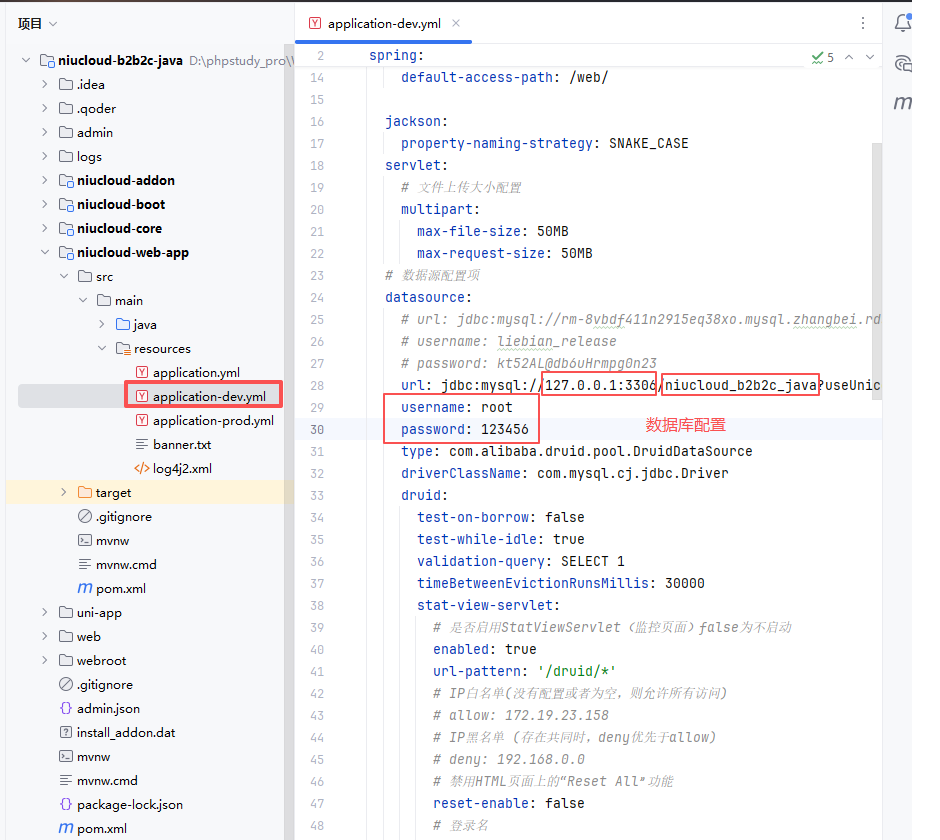Select log4j2.xml in the project tree
This screenshot has width=940, height=840.
[182, 468]
